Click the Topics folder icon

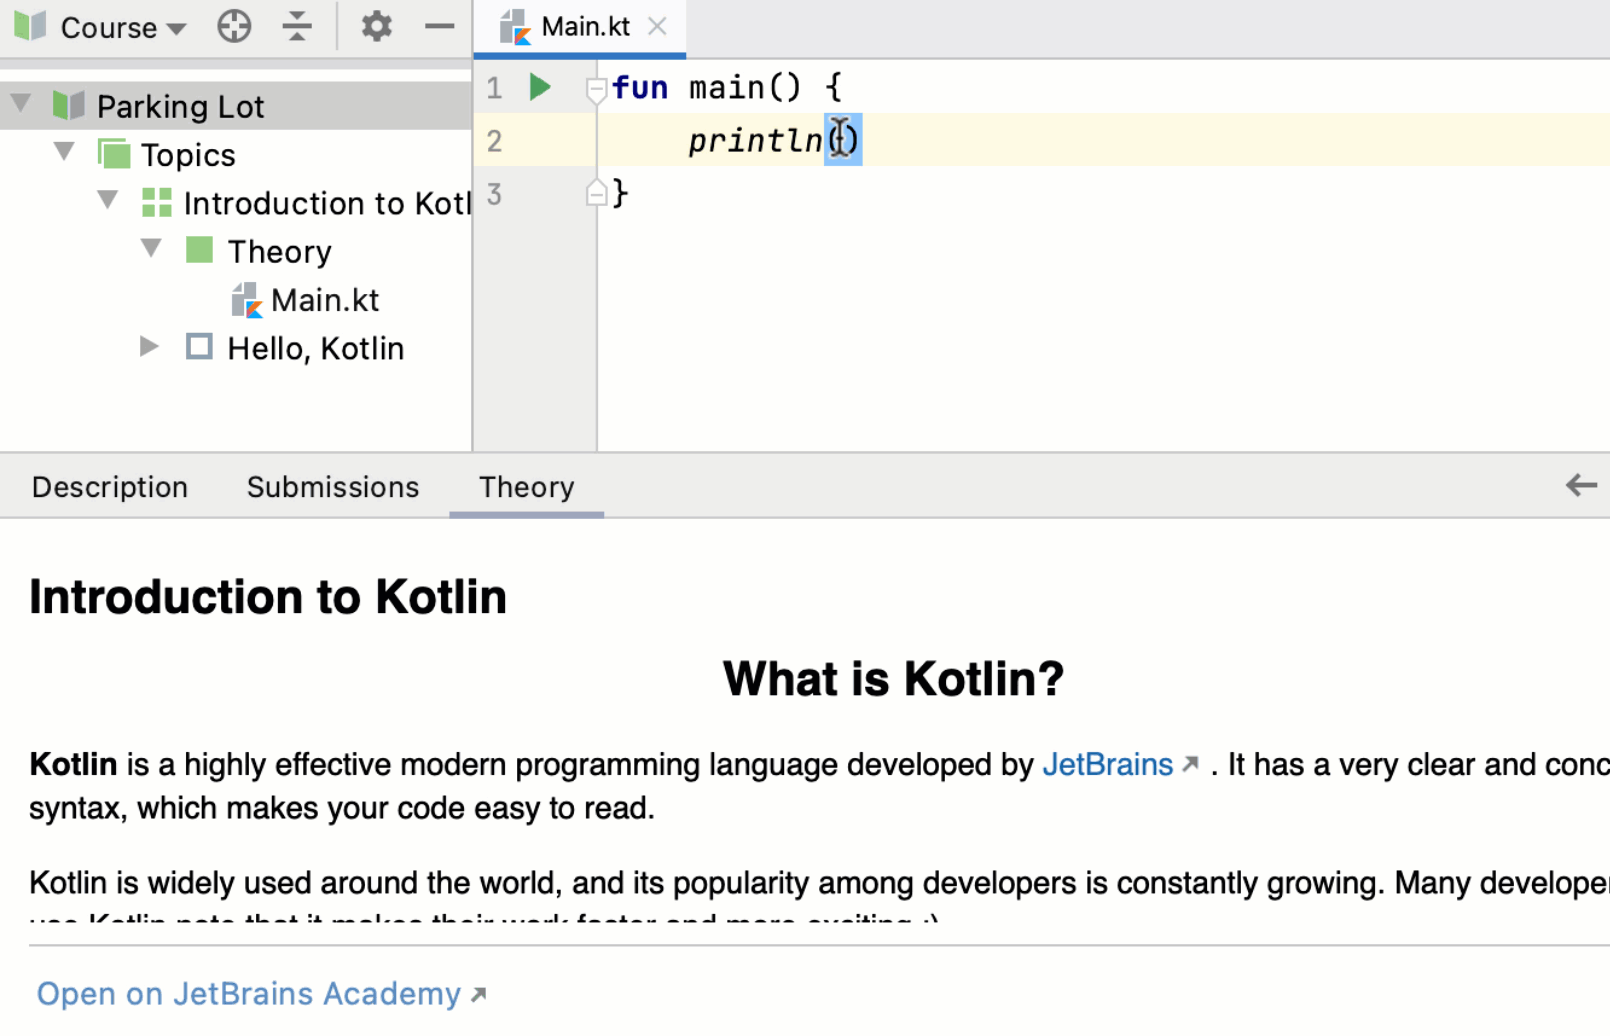[x=114, y=153]
